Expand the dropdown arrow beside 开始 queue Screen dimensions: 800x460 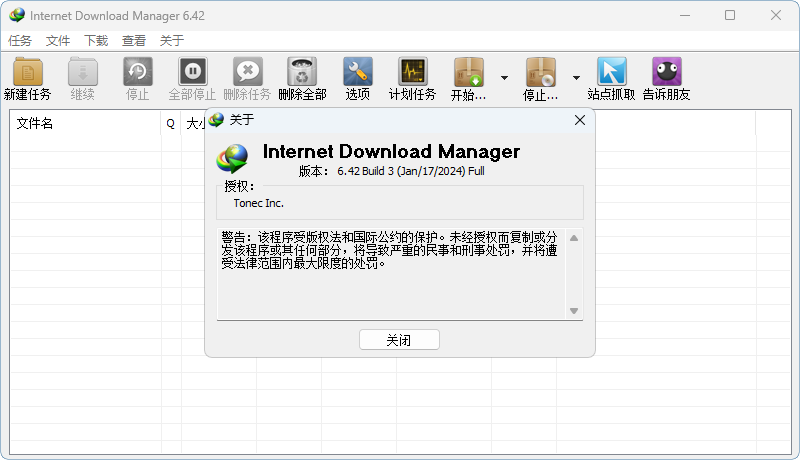(504, 78)
